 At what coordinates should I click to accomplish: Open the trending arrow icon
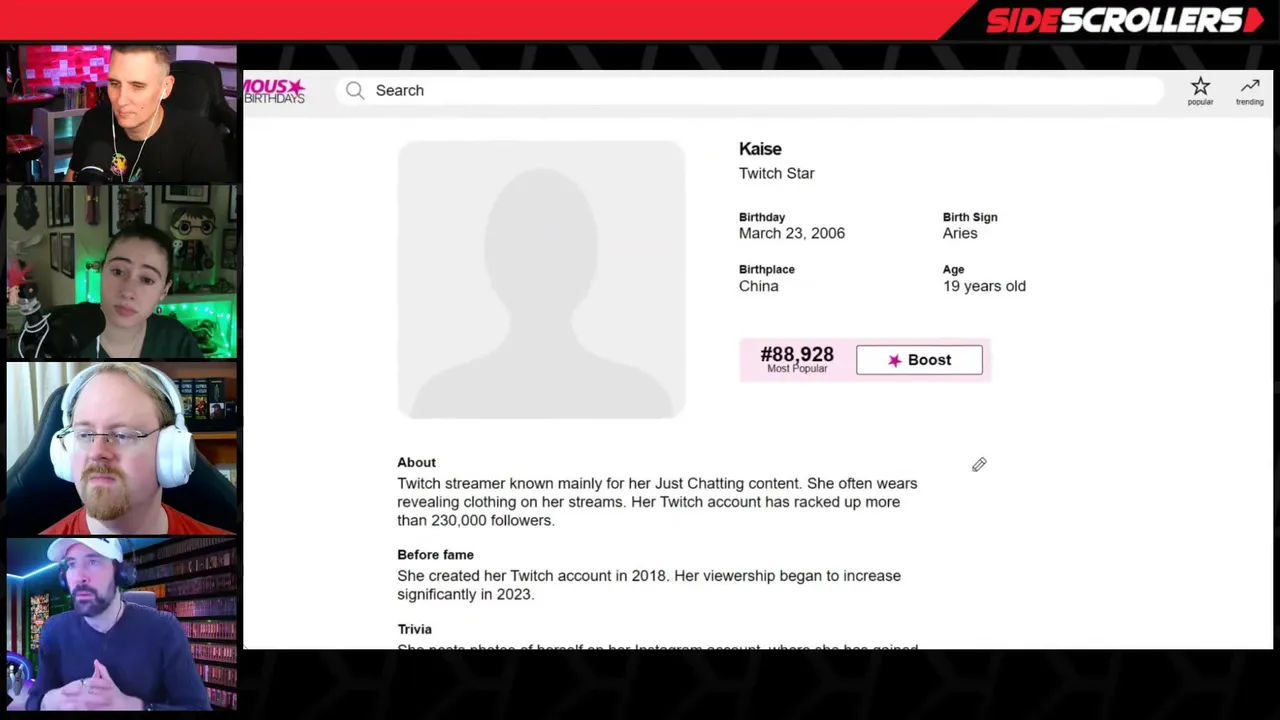coord(1249,91)
